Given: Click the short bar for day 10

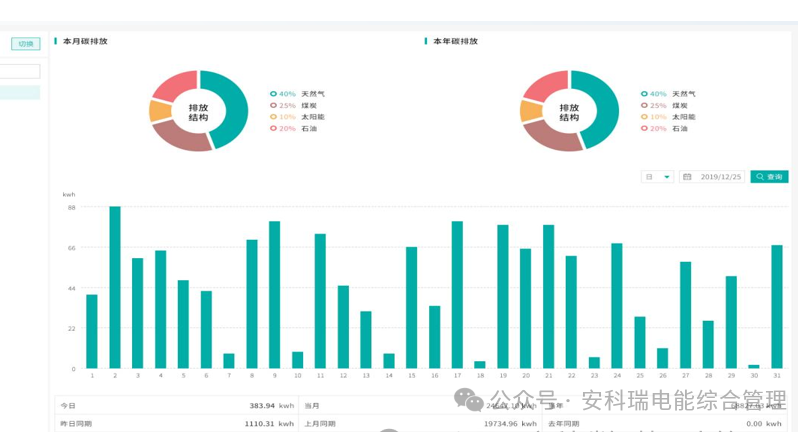Looking at the screenshot, I should [297, 360].
